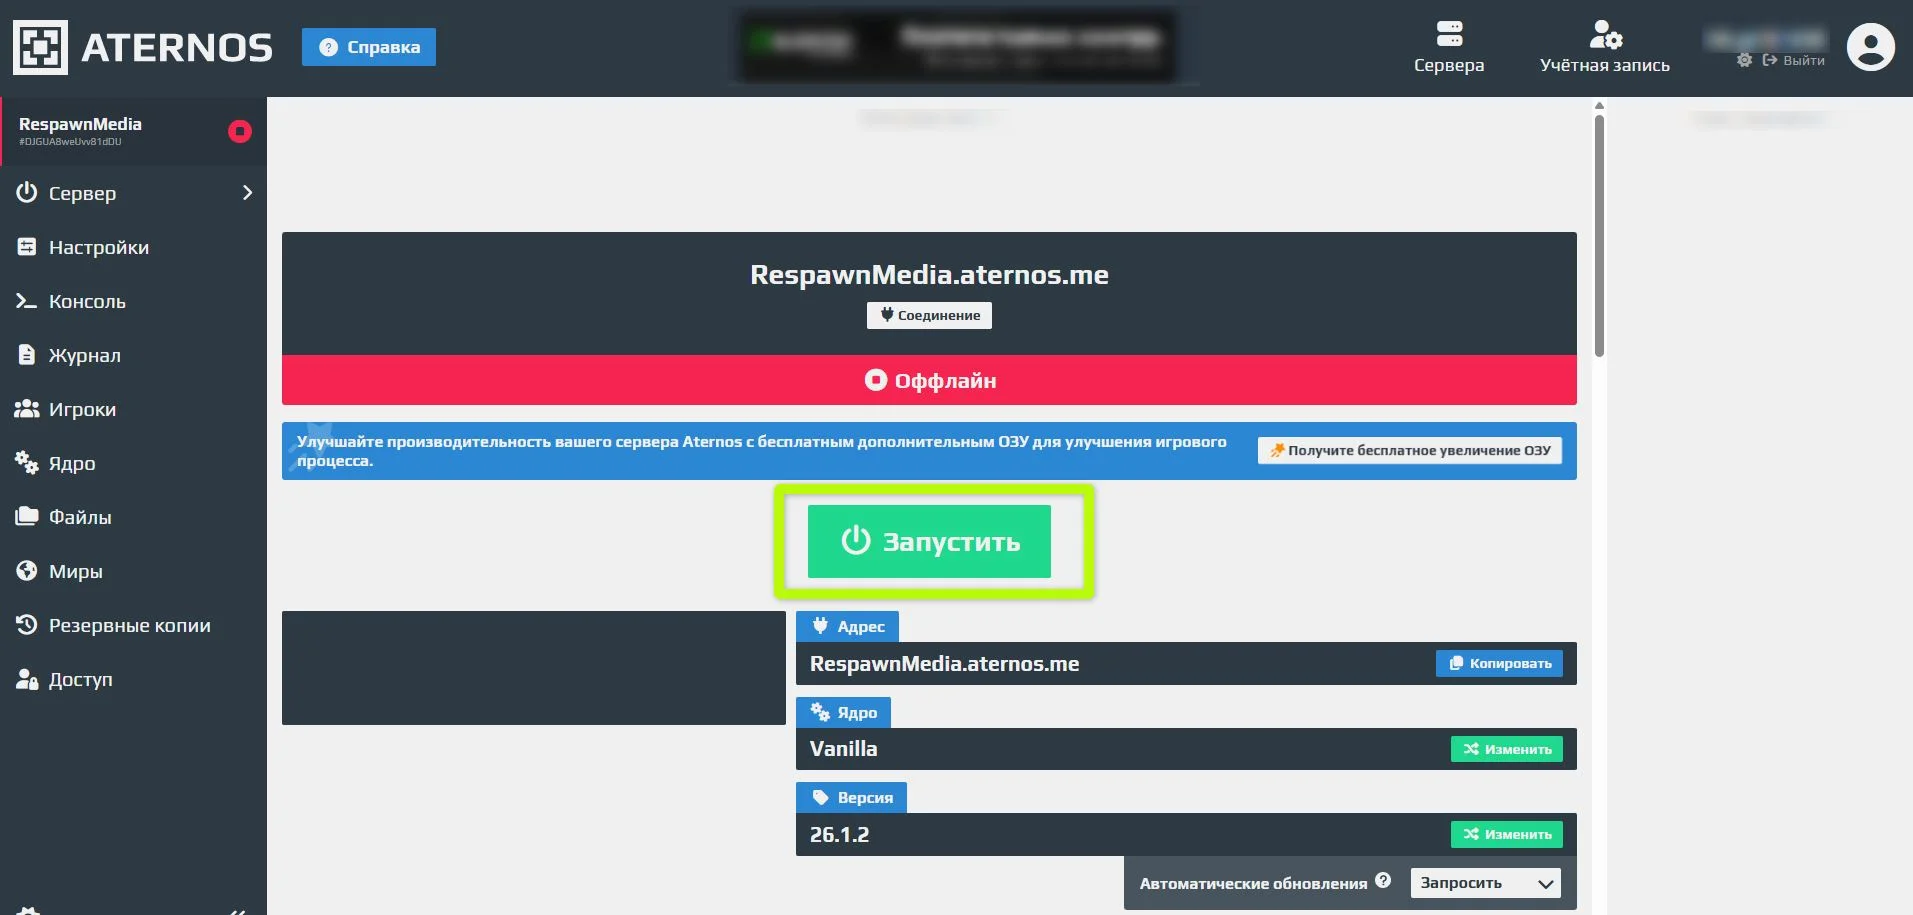This screenshot has width=1913, height=915.
Task: Click the 26.1.2 version number
Action: point(839,835)
